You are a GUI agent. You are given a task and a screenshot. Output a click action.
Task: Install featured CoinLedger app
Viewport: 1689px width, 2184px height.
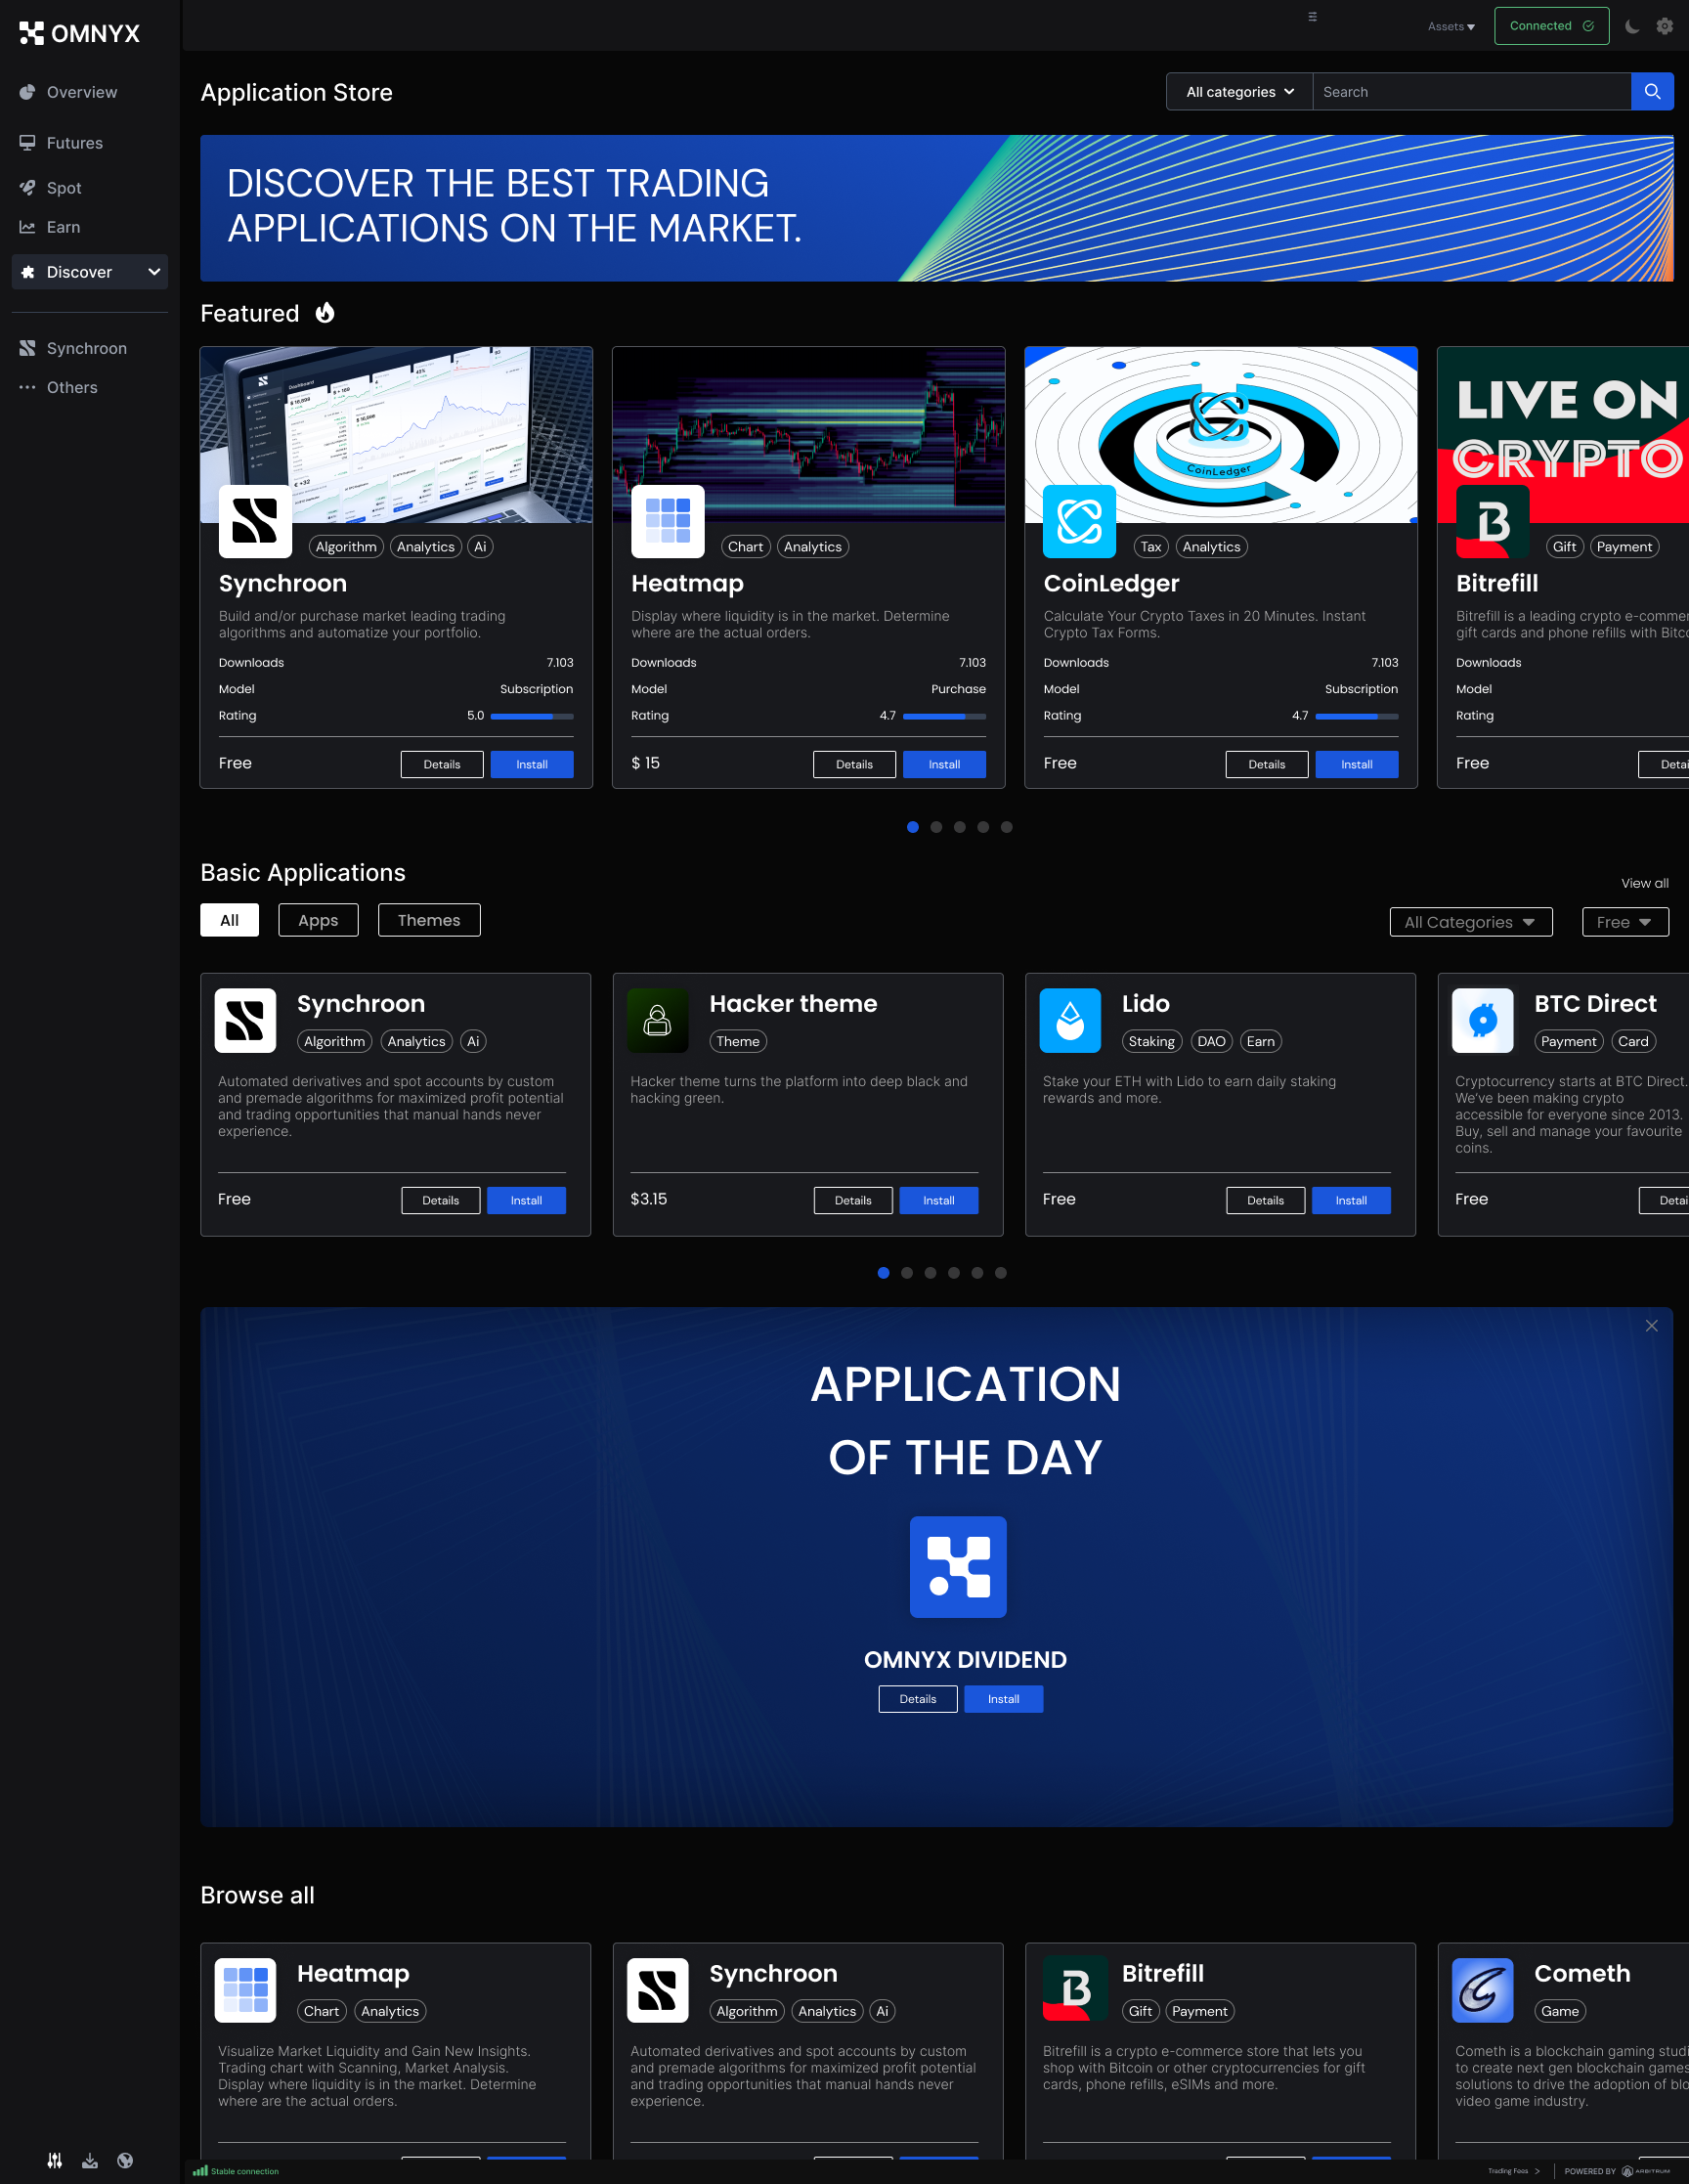[1357, 764]
